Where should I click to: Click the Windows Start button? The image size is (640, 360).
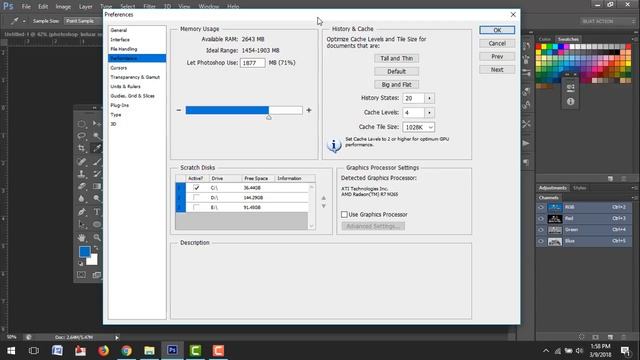[x=11, y=351]
